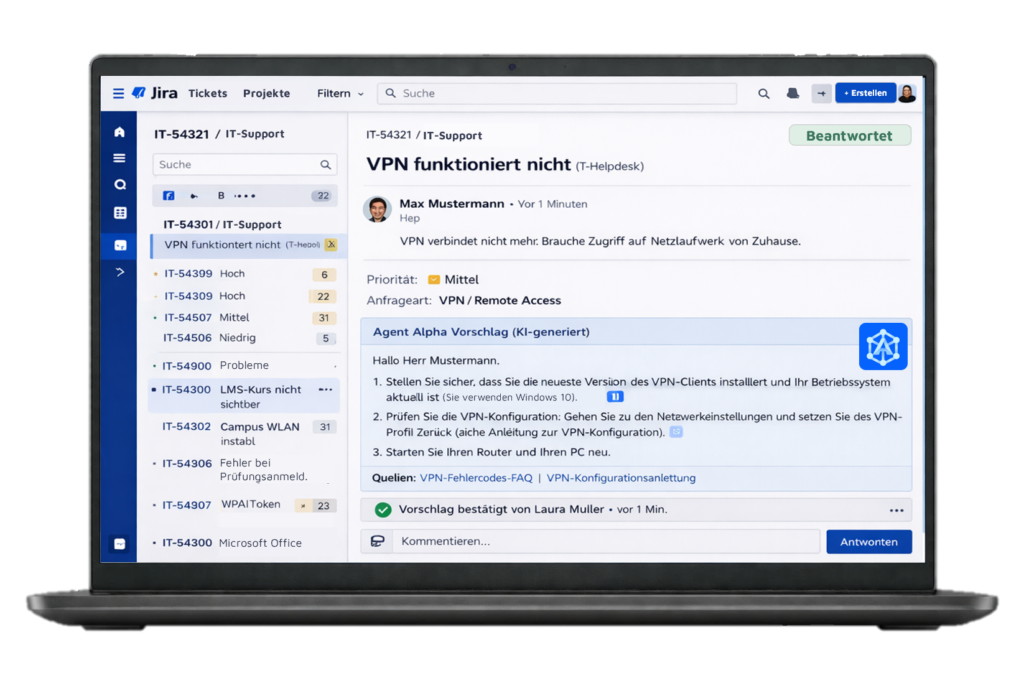Open the hamburger menu next to Jira logo
The image size is (1024, 673).
point(118,93)
